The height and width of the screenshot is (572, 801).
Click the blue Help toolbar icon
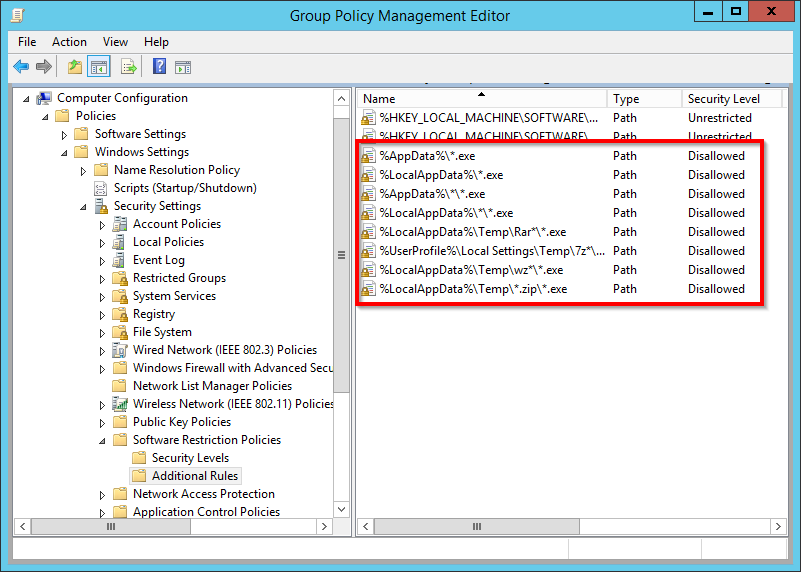[x=159, y=67]
